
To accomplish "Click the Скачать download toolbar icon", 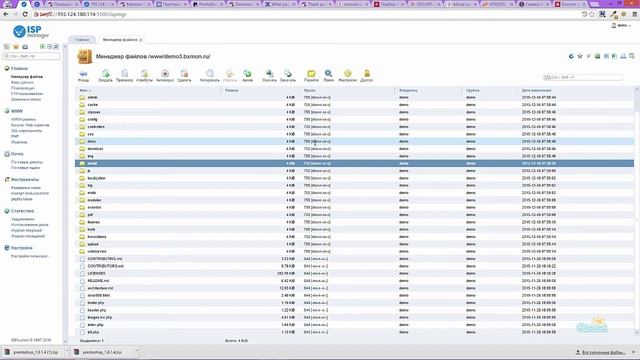I will 269,75.
